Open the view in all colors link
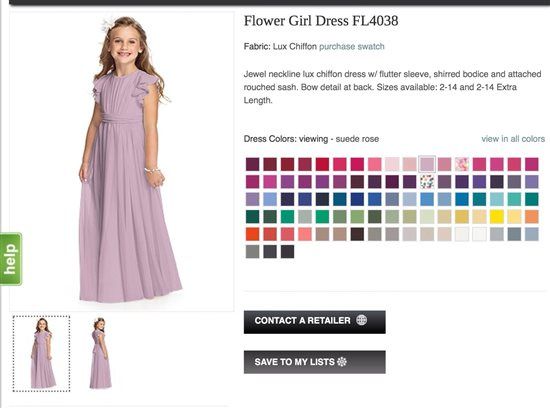The image size is (550, 408). 513,139
